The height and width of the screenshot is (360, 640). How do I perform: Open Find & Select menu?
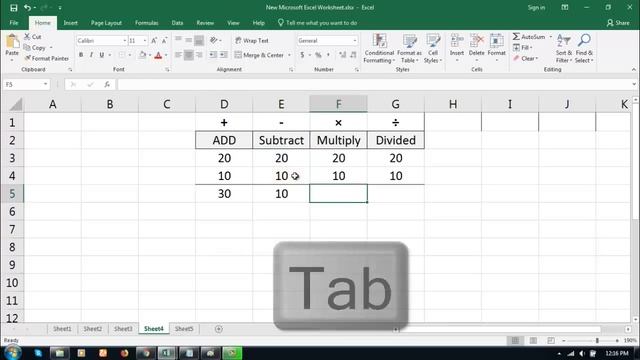click(x=584, y=49)
